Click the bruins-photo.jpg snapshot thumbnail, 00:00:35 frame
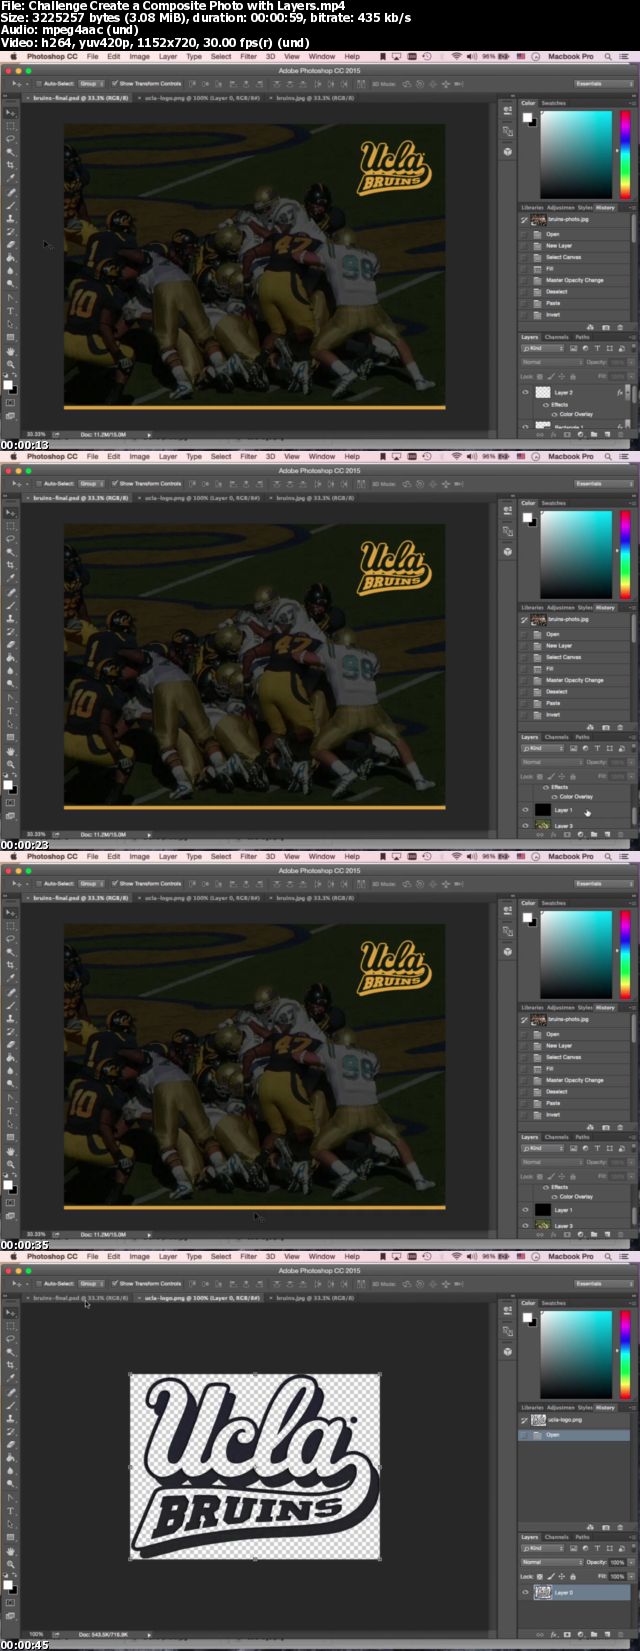Image resolution: width=640 pixels, height=1651 pixels. click(539, 1020)
